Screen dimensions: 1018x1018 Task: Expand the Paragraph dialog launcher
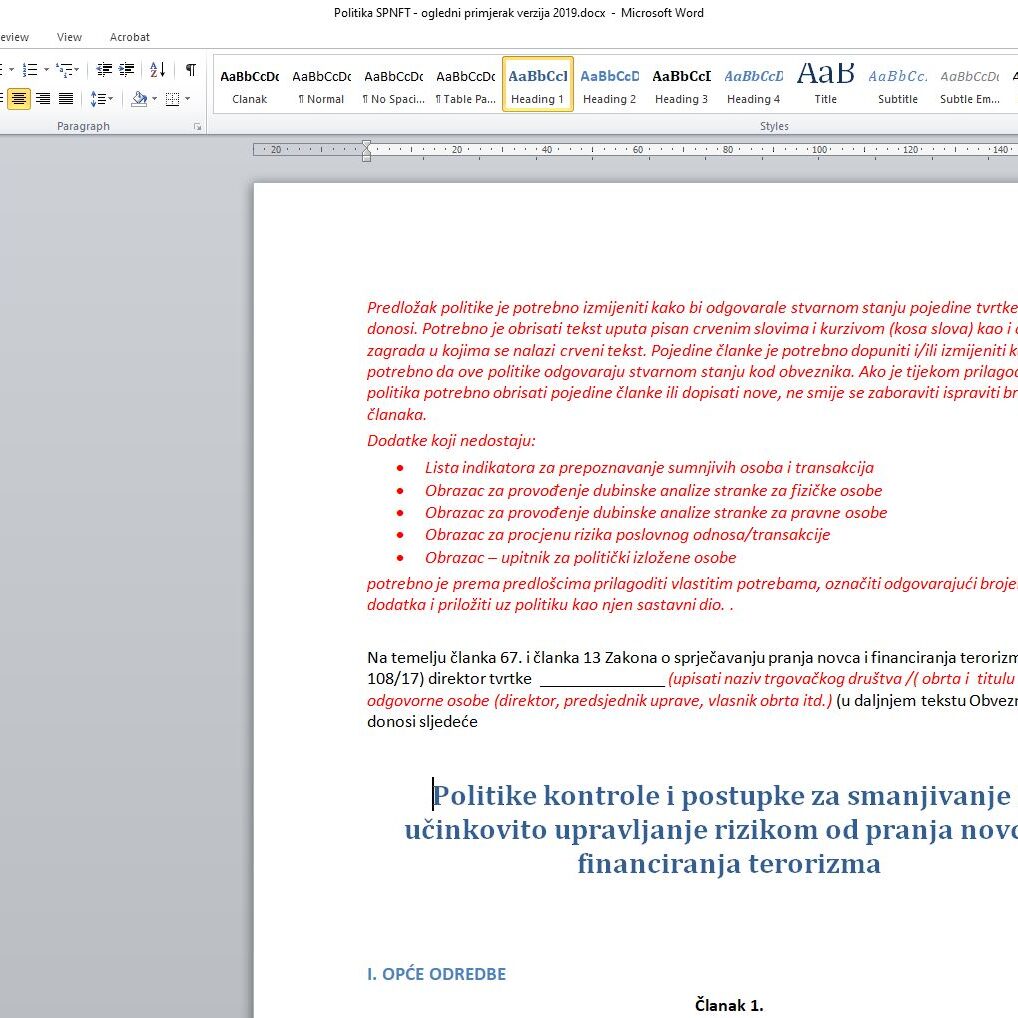pyautogui.click(x=197, y=127)
